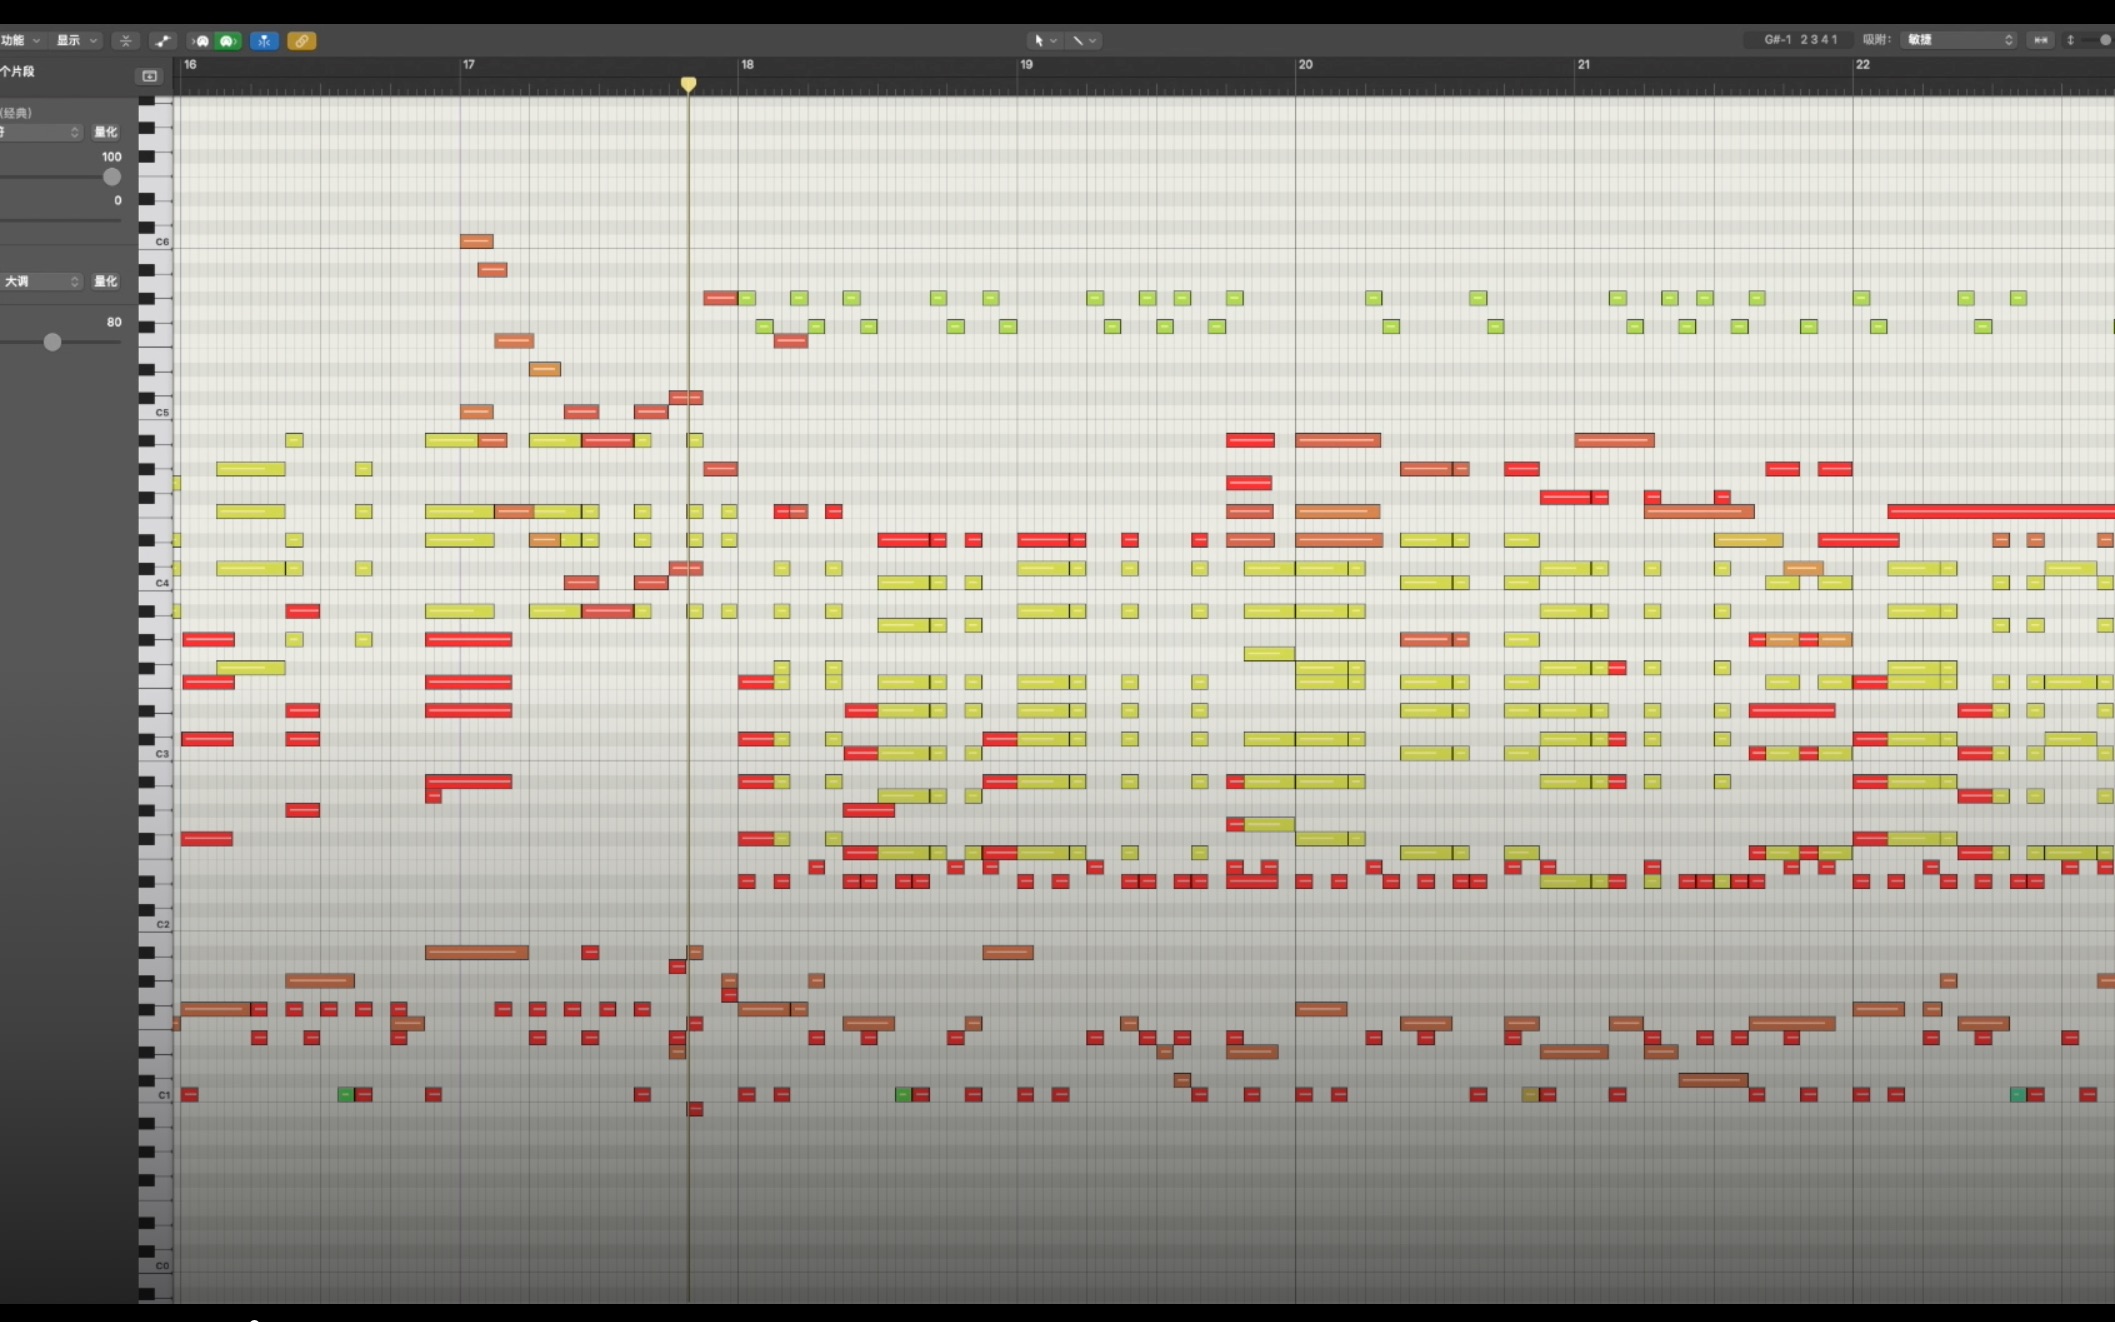Click bar 22 in the ruler
2115x1322 pixels.
(1862, 64)
